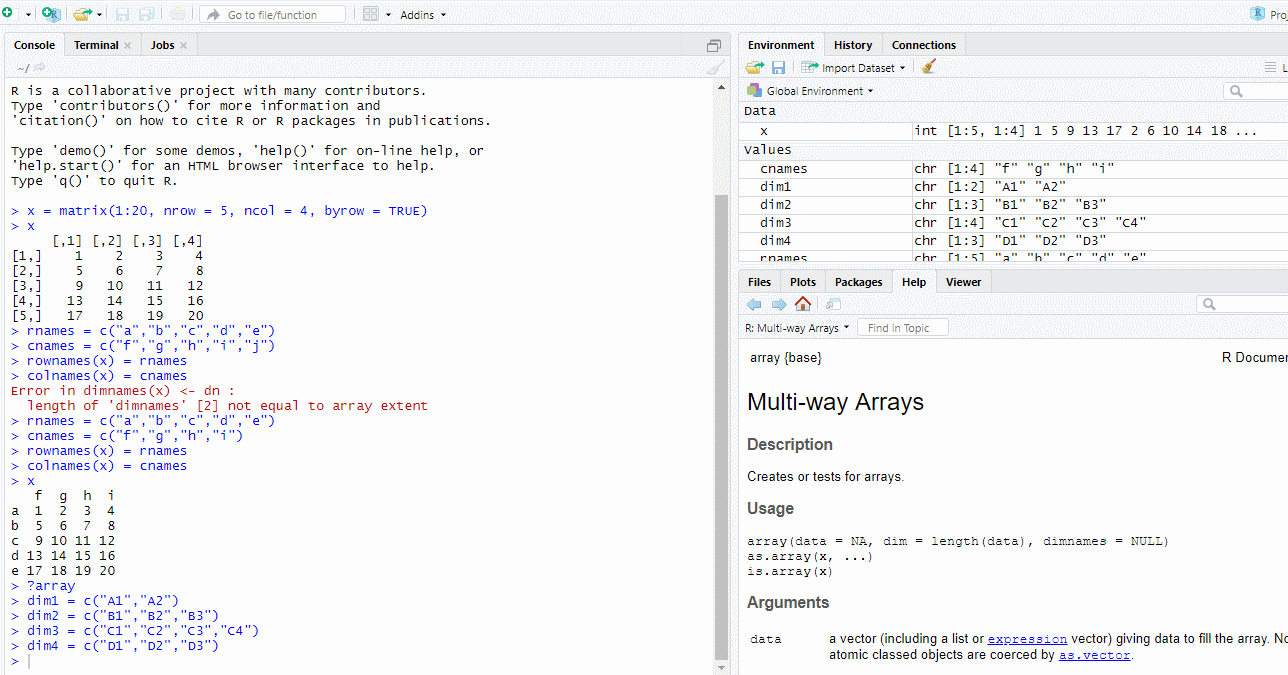Open the as.vector help link
The image size is (1288, 675).
1095,655
